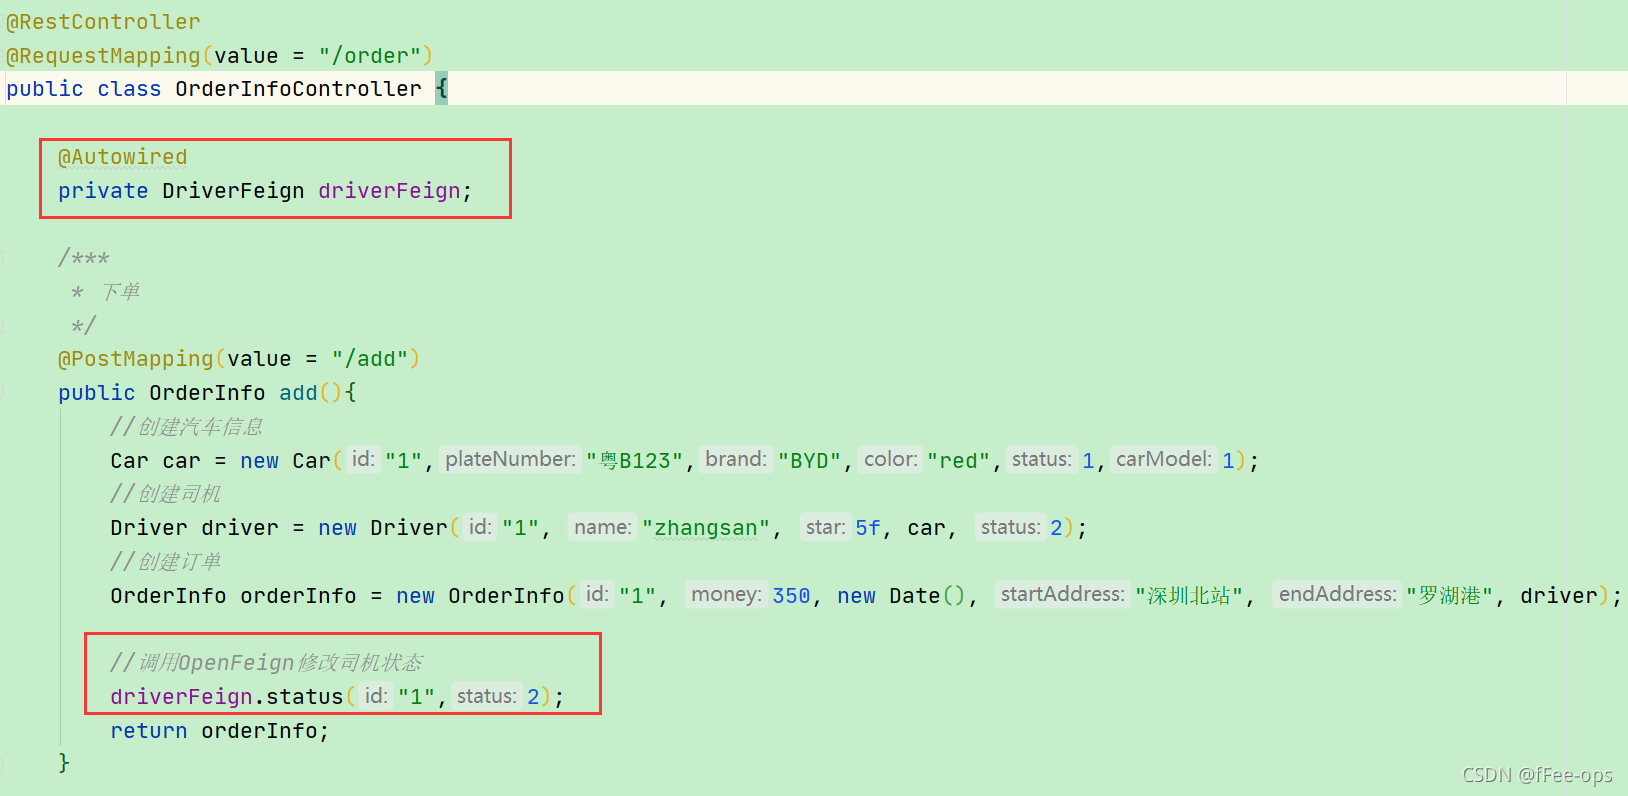Click the 下单 Javadoc comment text

point(120,292)
